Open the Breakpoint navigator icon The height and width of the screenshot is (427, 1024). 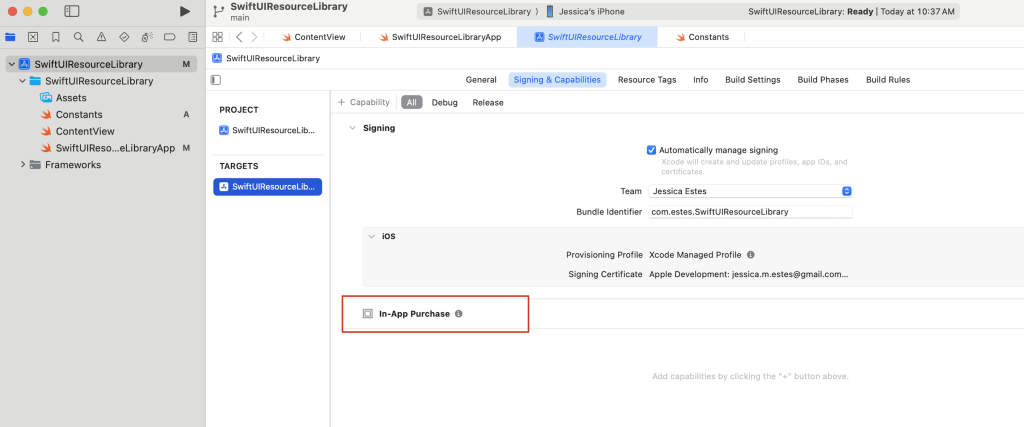pos(170,37)
